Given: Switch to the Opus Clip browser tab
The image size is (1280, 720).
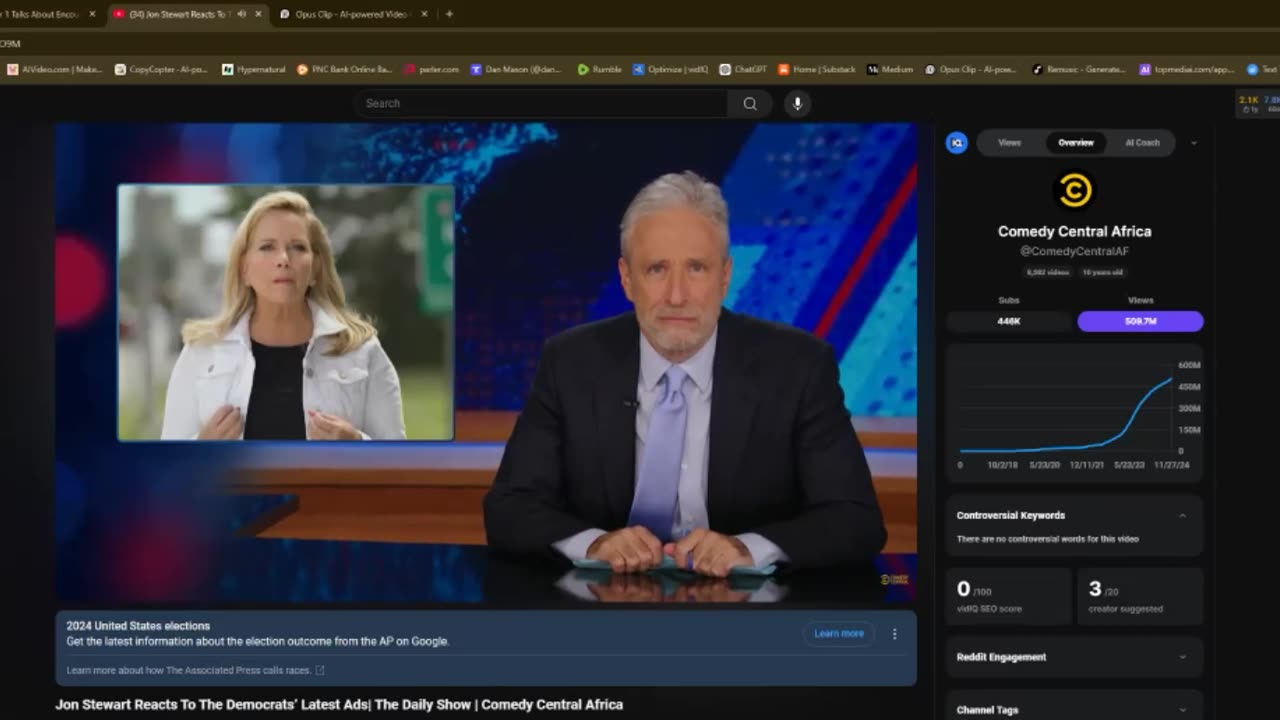Looking at the screenshot, I should [354, 14].
